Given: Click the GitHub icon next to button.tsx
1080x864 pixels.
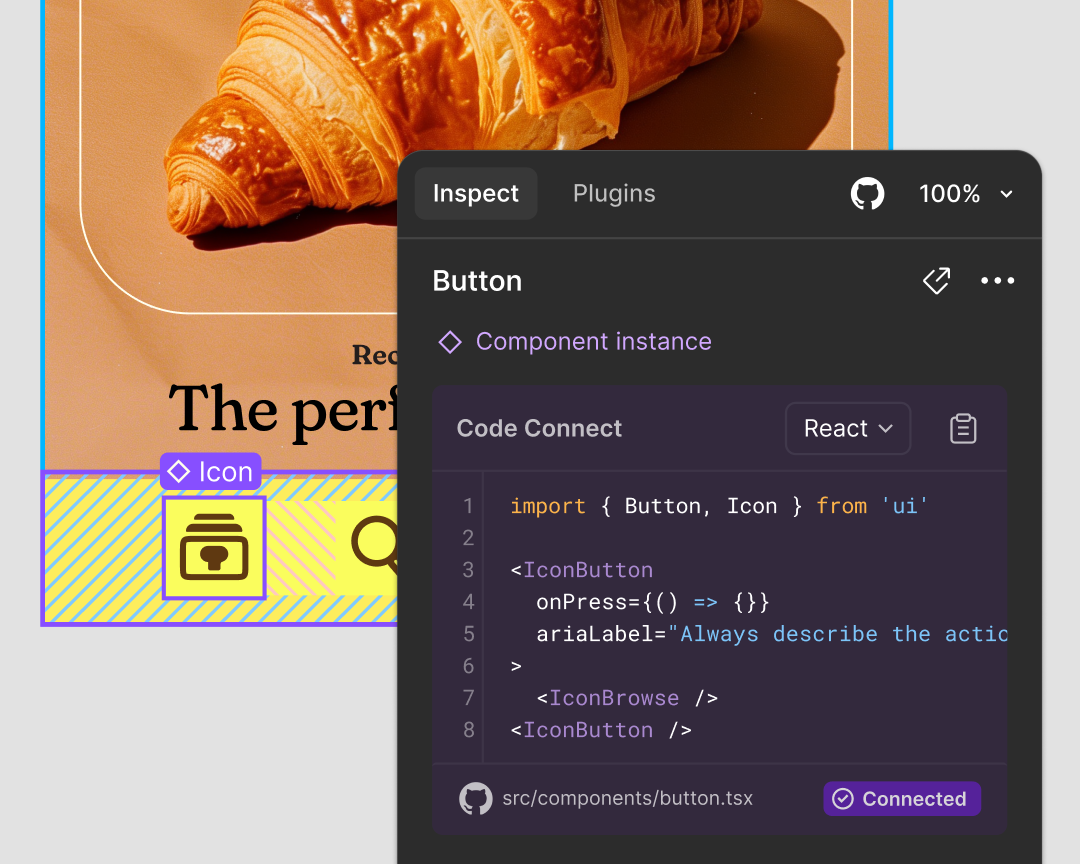Looking at the screenshot, I should 476,798.
